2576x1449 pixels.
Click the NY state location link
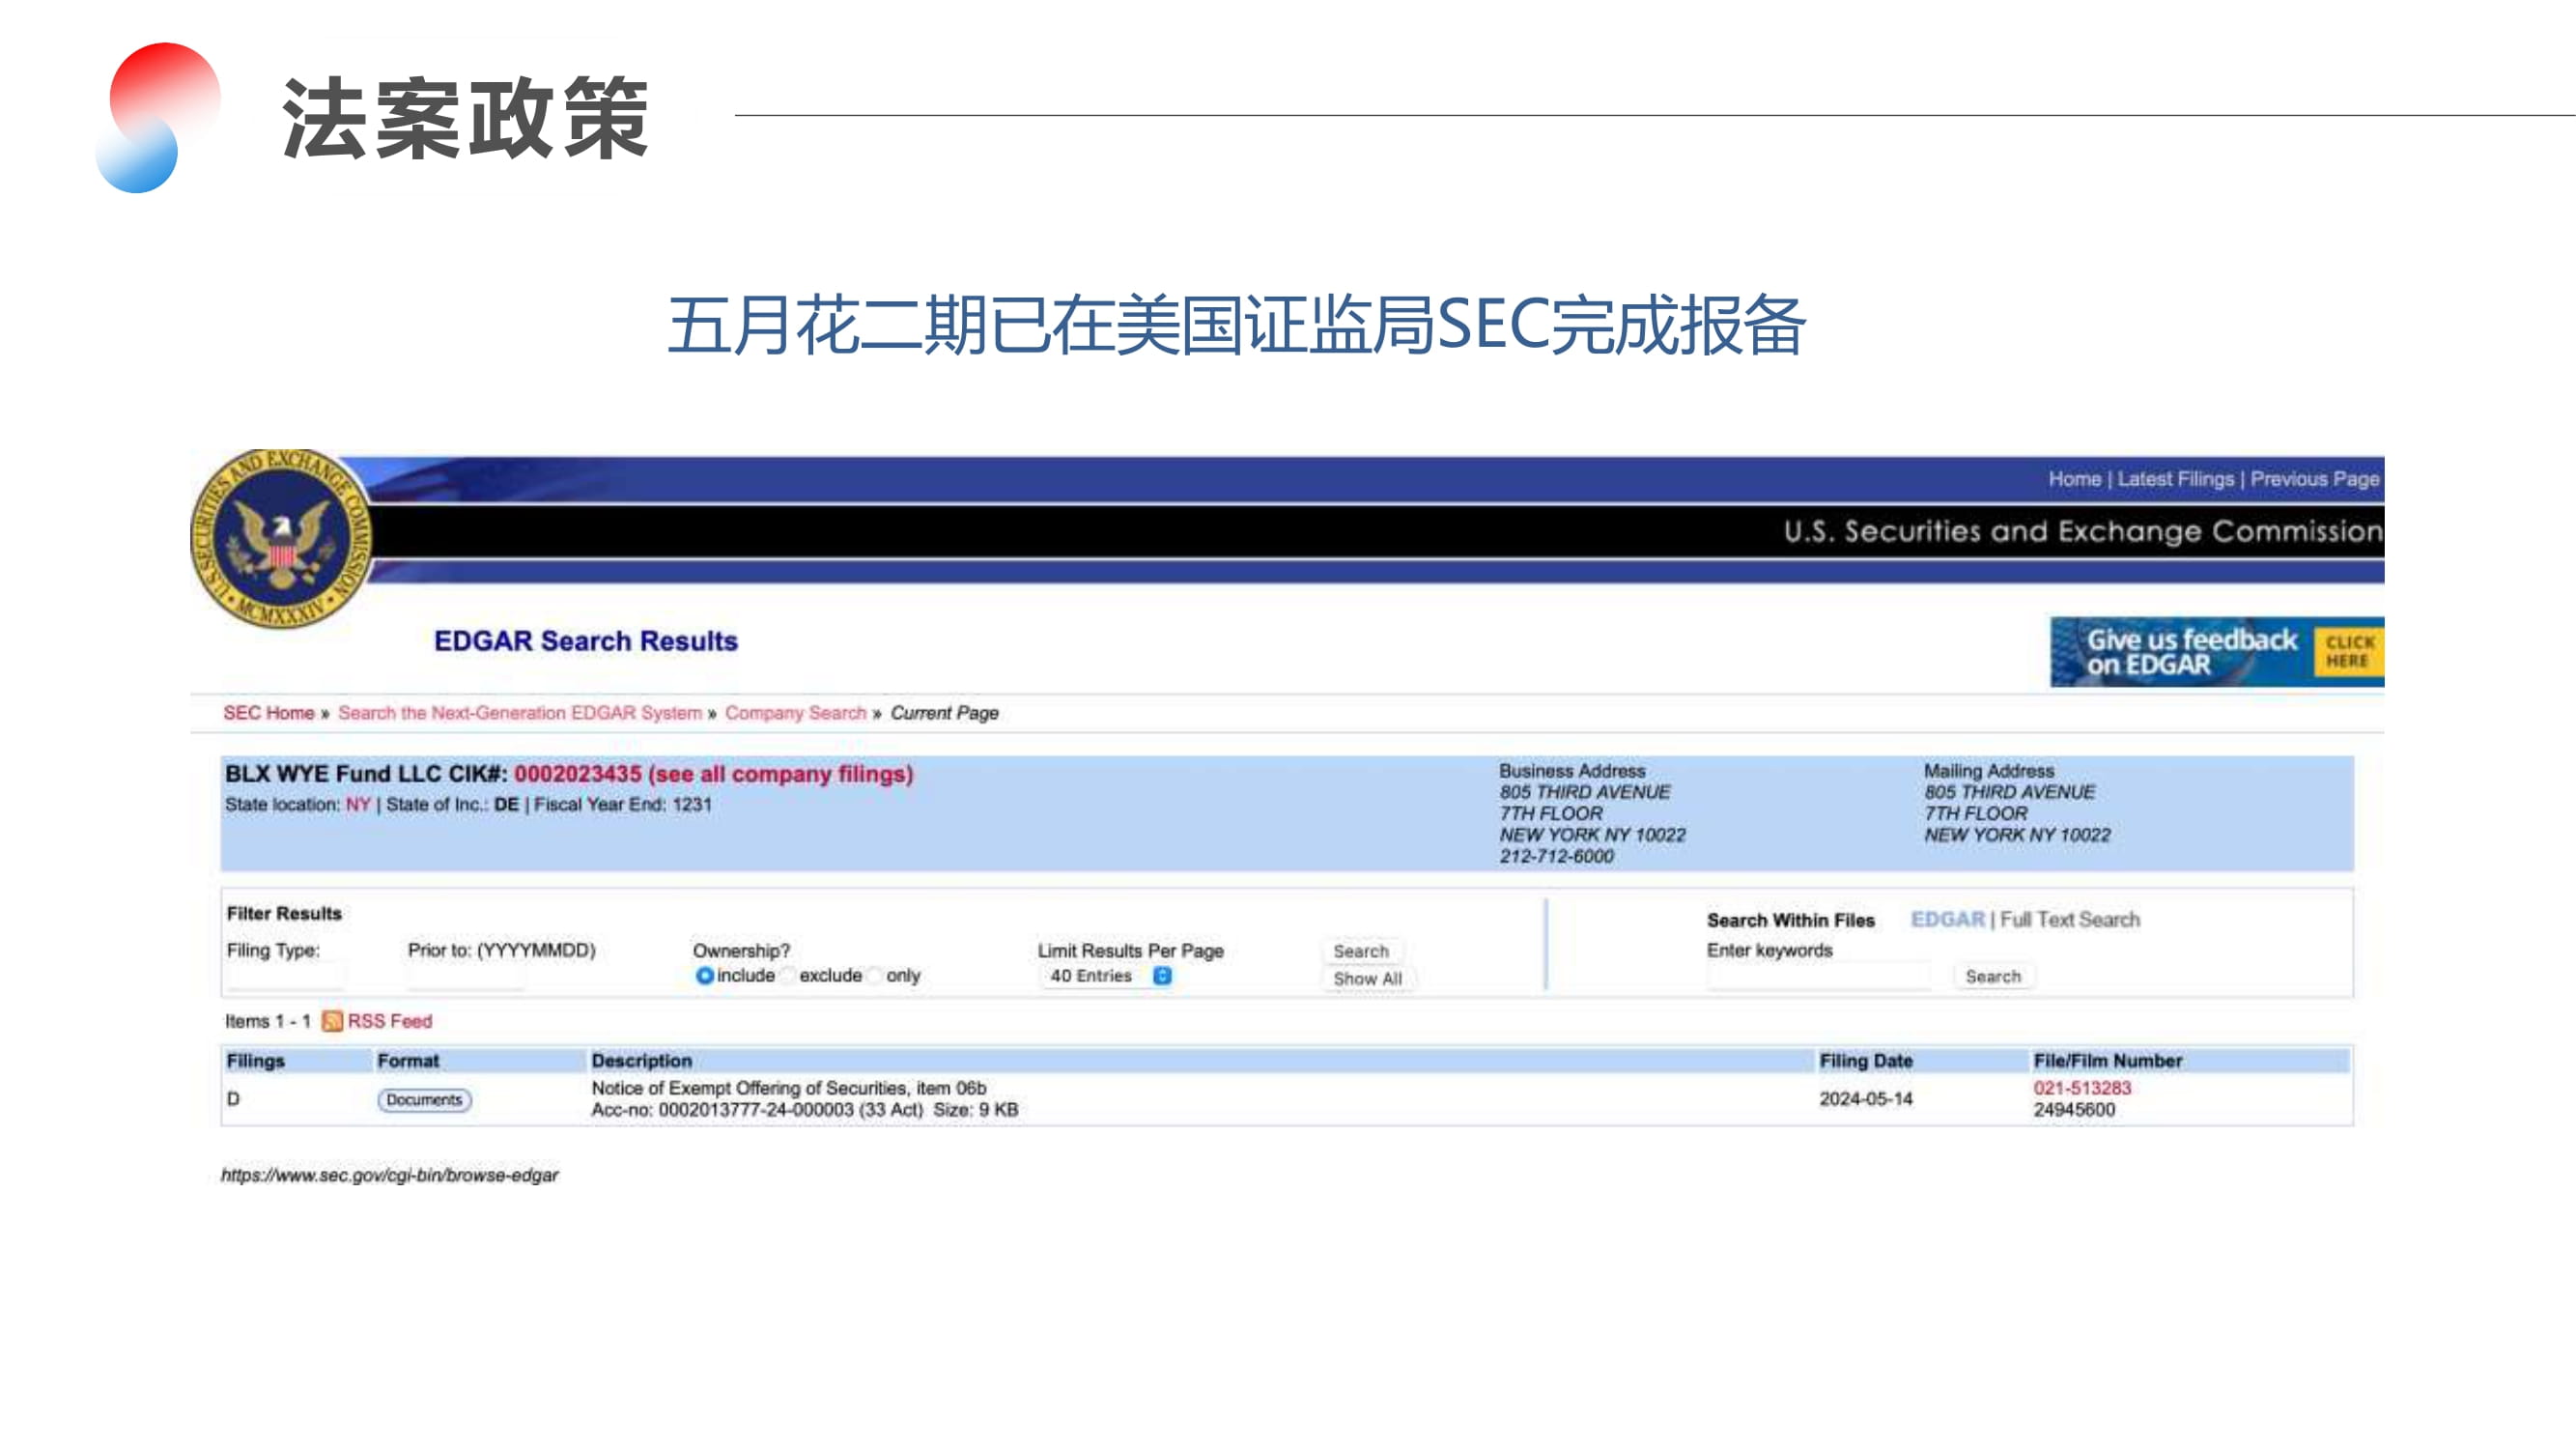click(358, 805)
